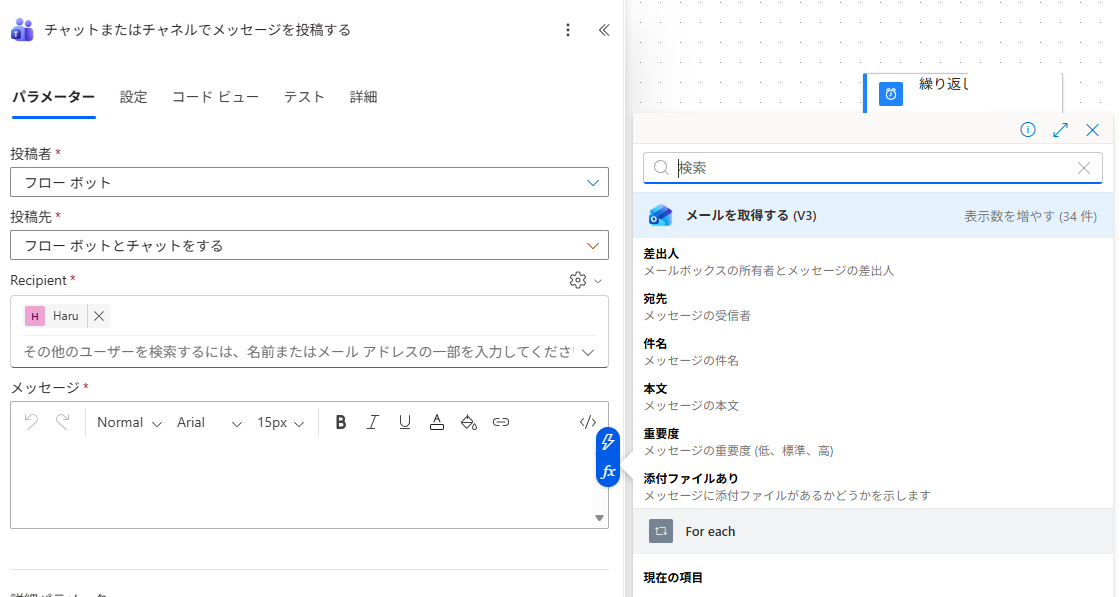Image resolution: width=1120 pixels, height=597 pixels.
Task: Open expression editor via fx icon
Action: click(608, 472)
